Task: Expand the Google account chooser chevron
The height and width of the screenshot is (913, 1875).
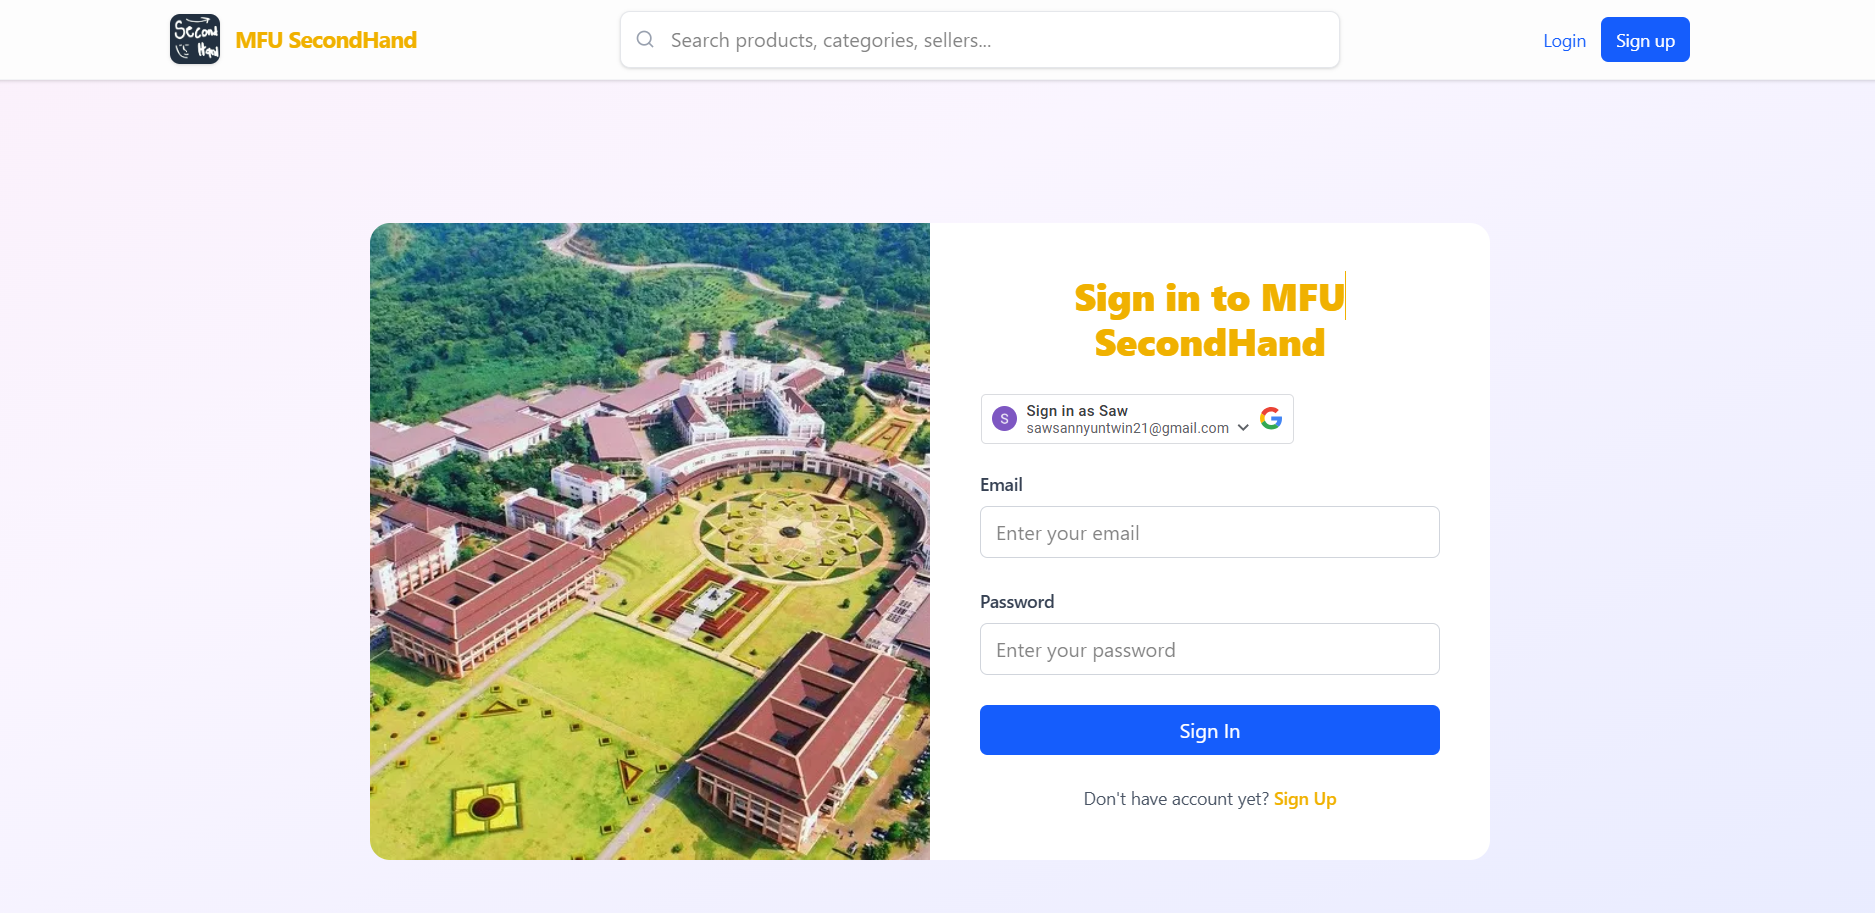Action: tap(1243, 428)
